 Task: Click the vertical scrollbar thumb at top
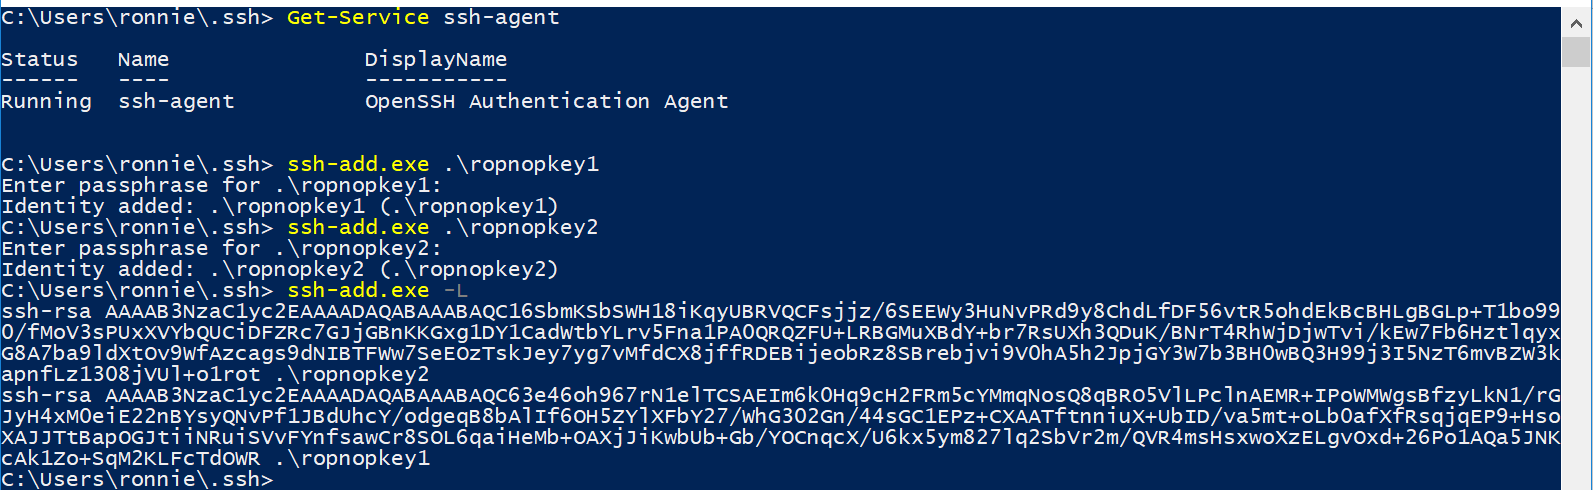pyautogui.click(x=1576, y=52)
